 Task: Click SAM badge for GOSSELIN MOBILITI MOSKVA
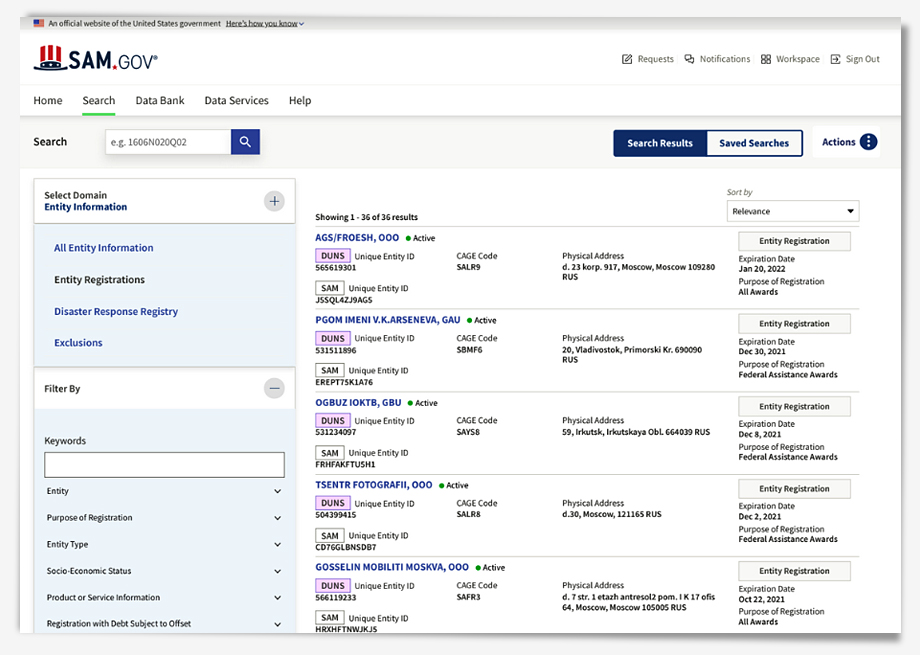(x=330, y=617)
